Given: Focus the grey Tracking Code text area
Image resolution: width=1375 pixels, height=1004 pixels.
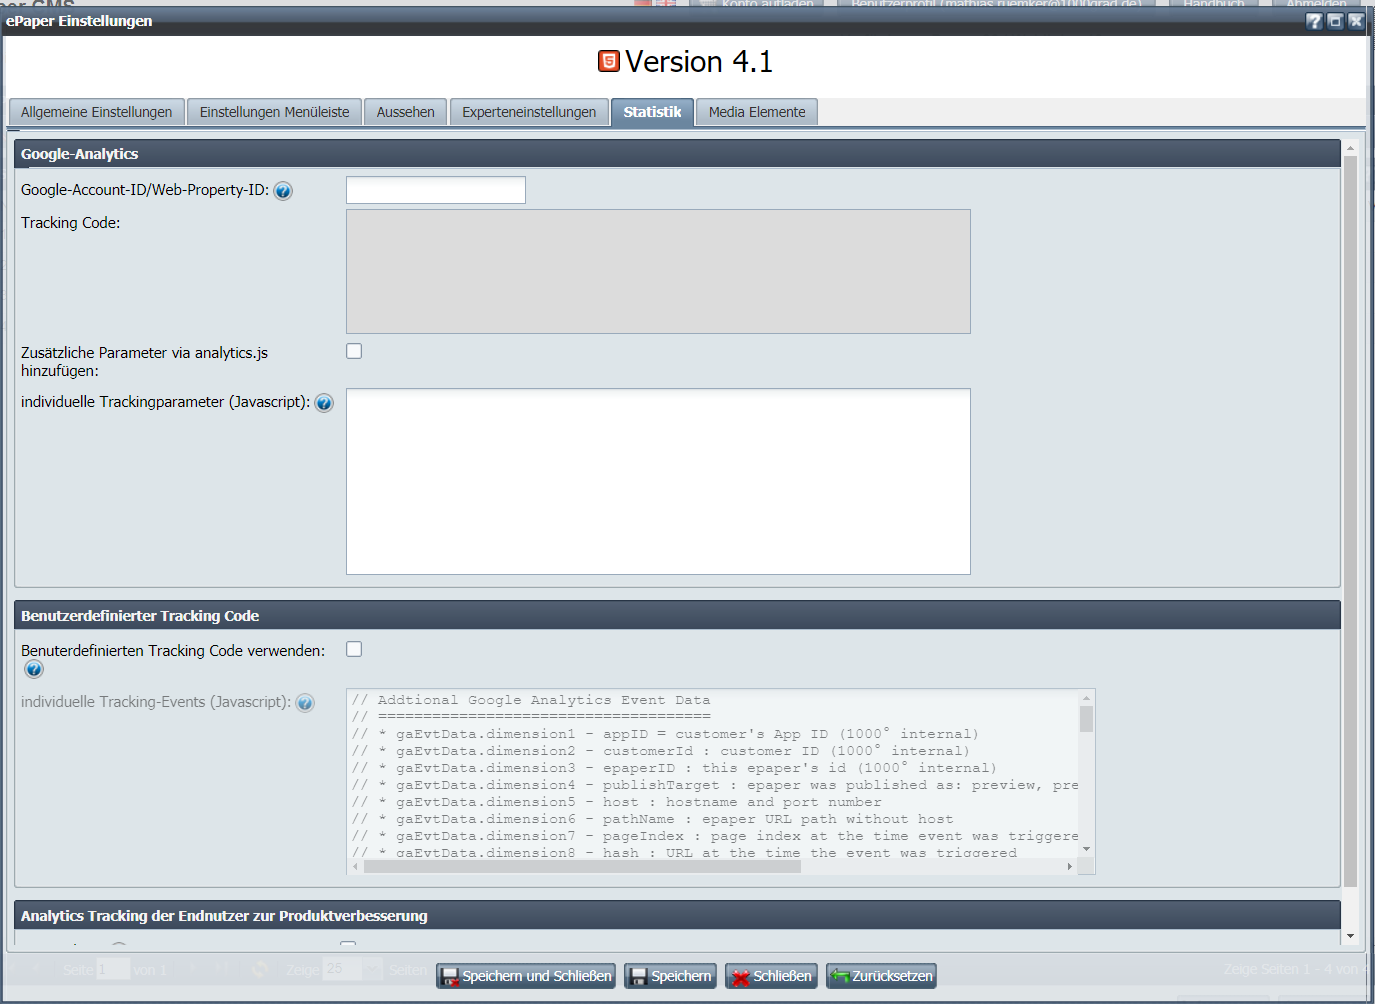Looking at the screenshot, I should coord(658,271).
